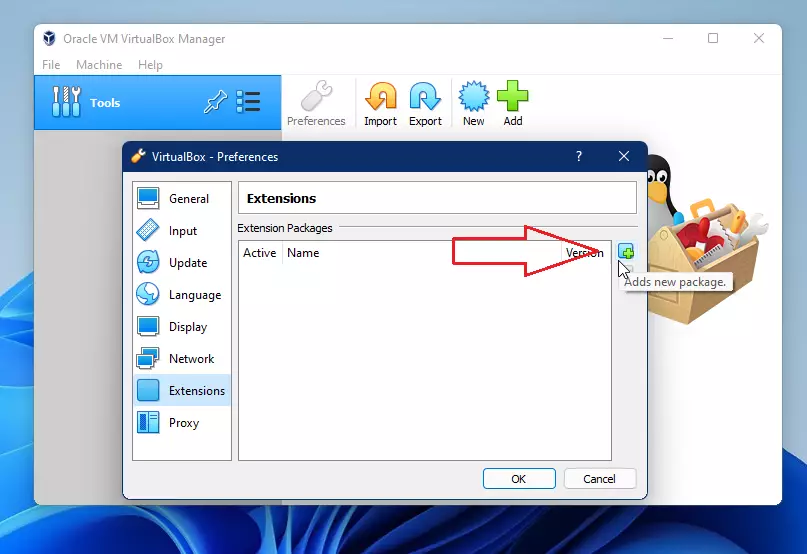Confirm preferences with the OK button
Viewport: 807px width, 554px height.
(x=519, y=479)
